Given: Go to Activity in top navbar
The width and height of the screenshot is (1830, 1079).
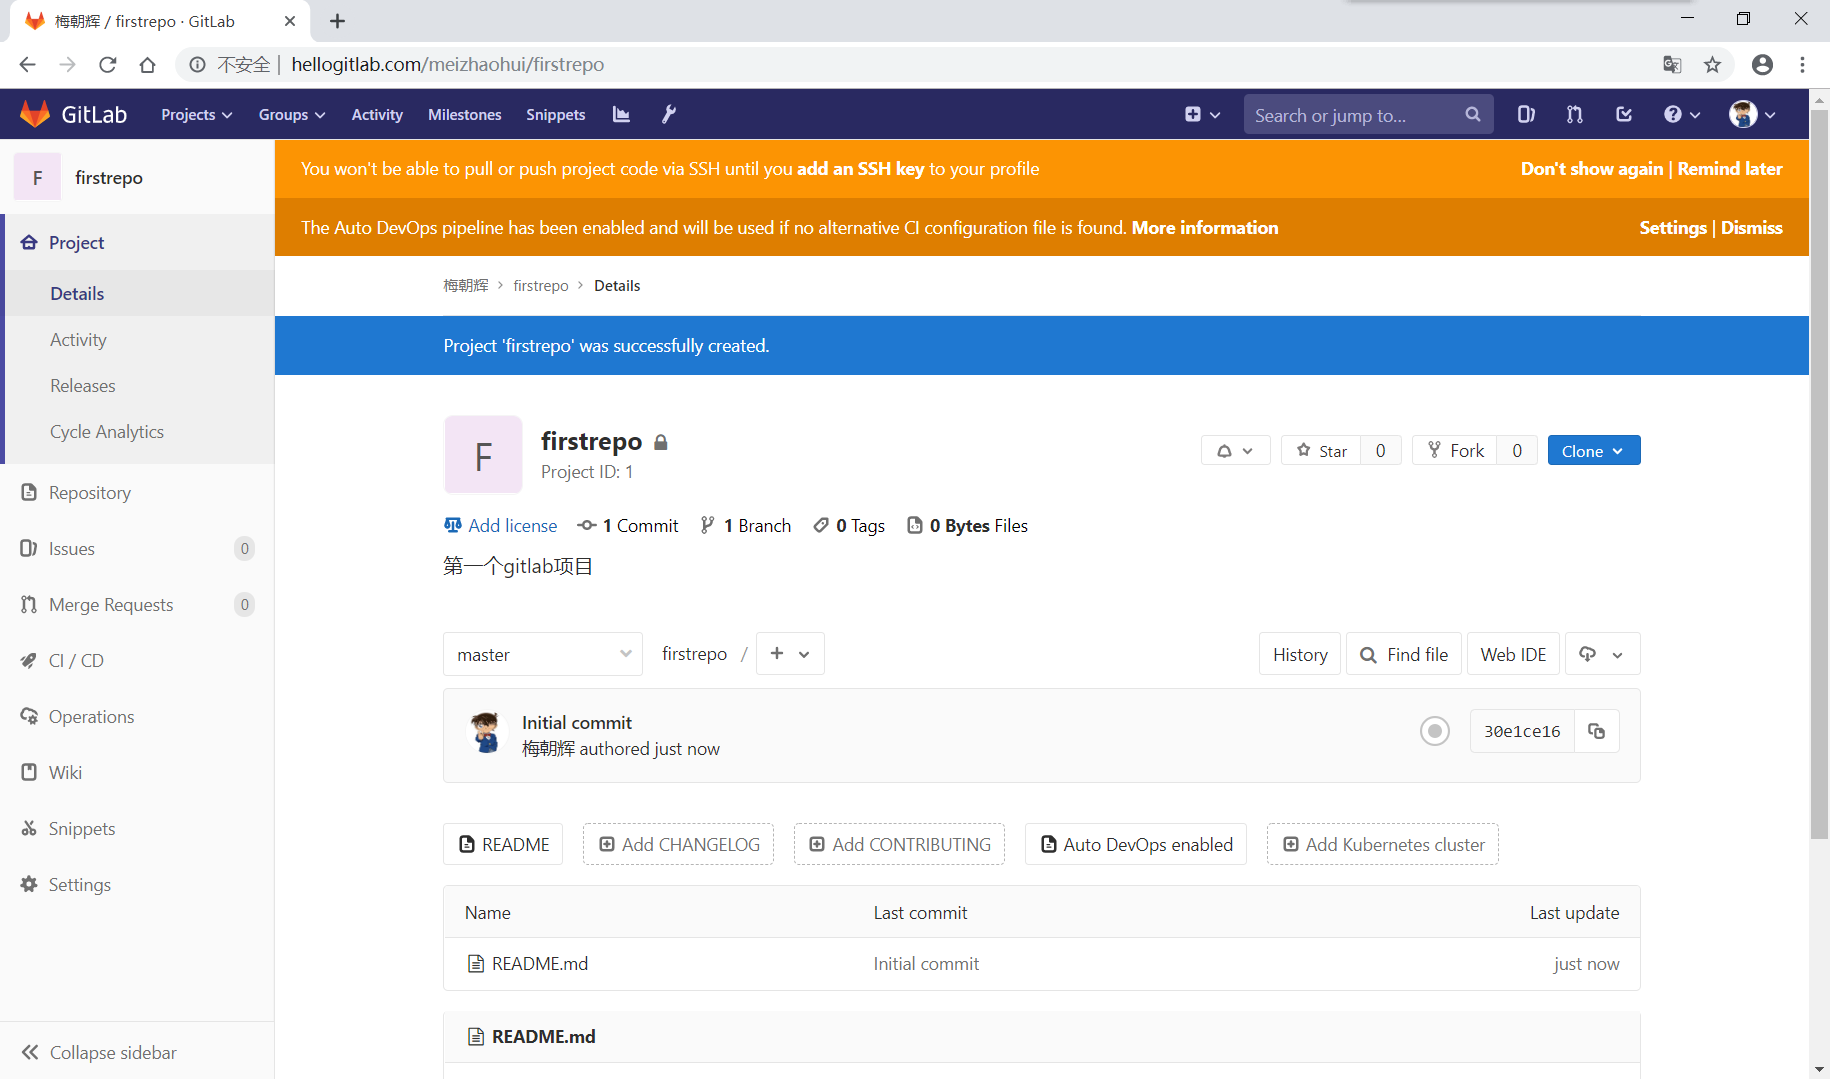Looking at the screenshot, I should coord(377,114).
